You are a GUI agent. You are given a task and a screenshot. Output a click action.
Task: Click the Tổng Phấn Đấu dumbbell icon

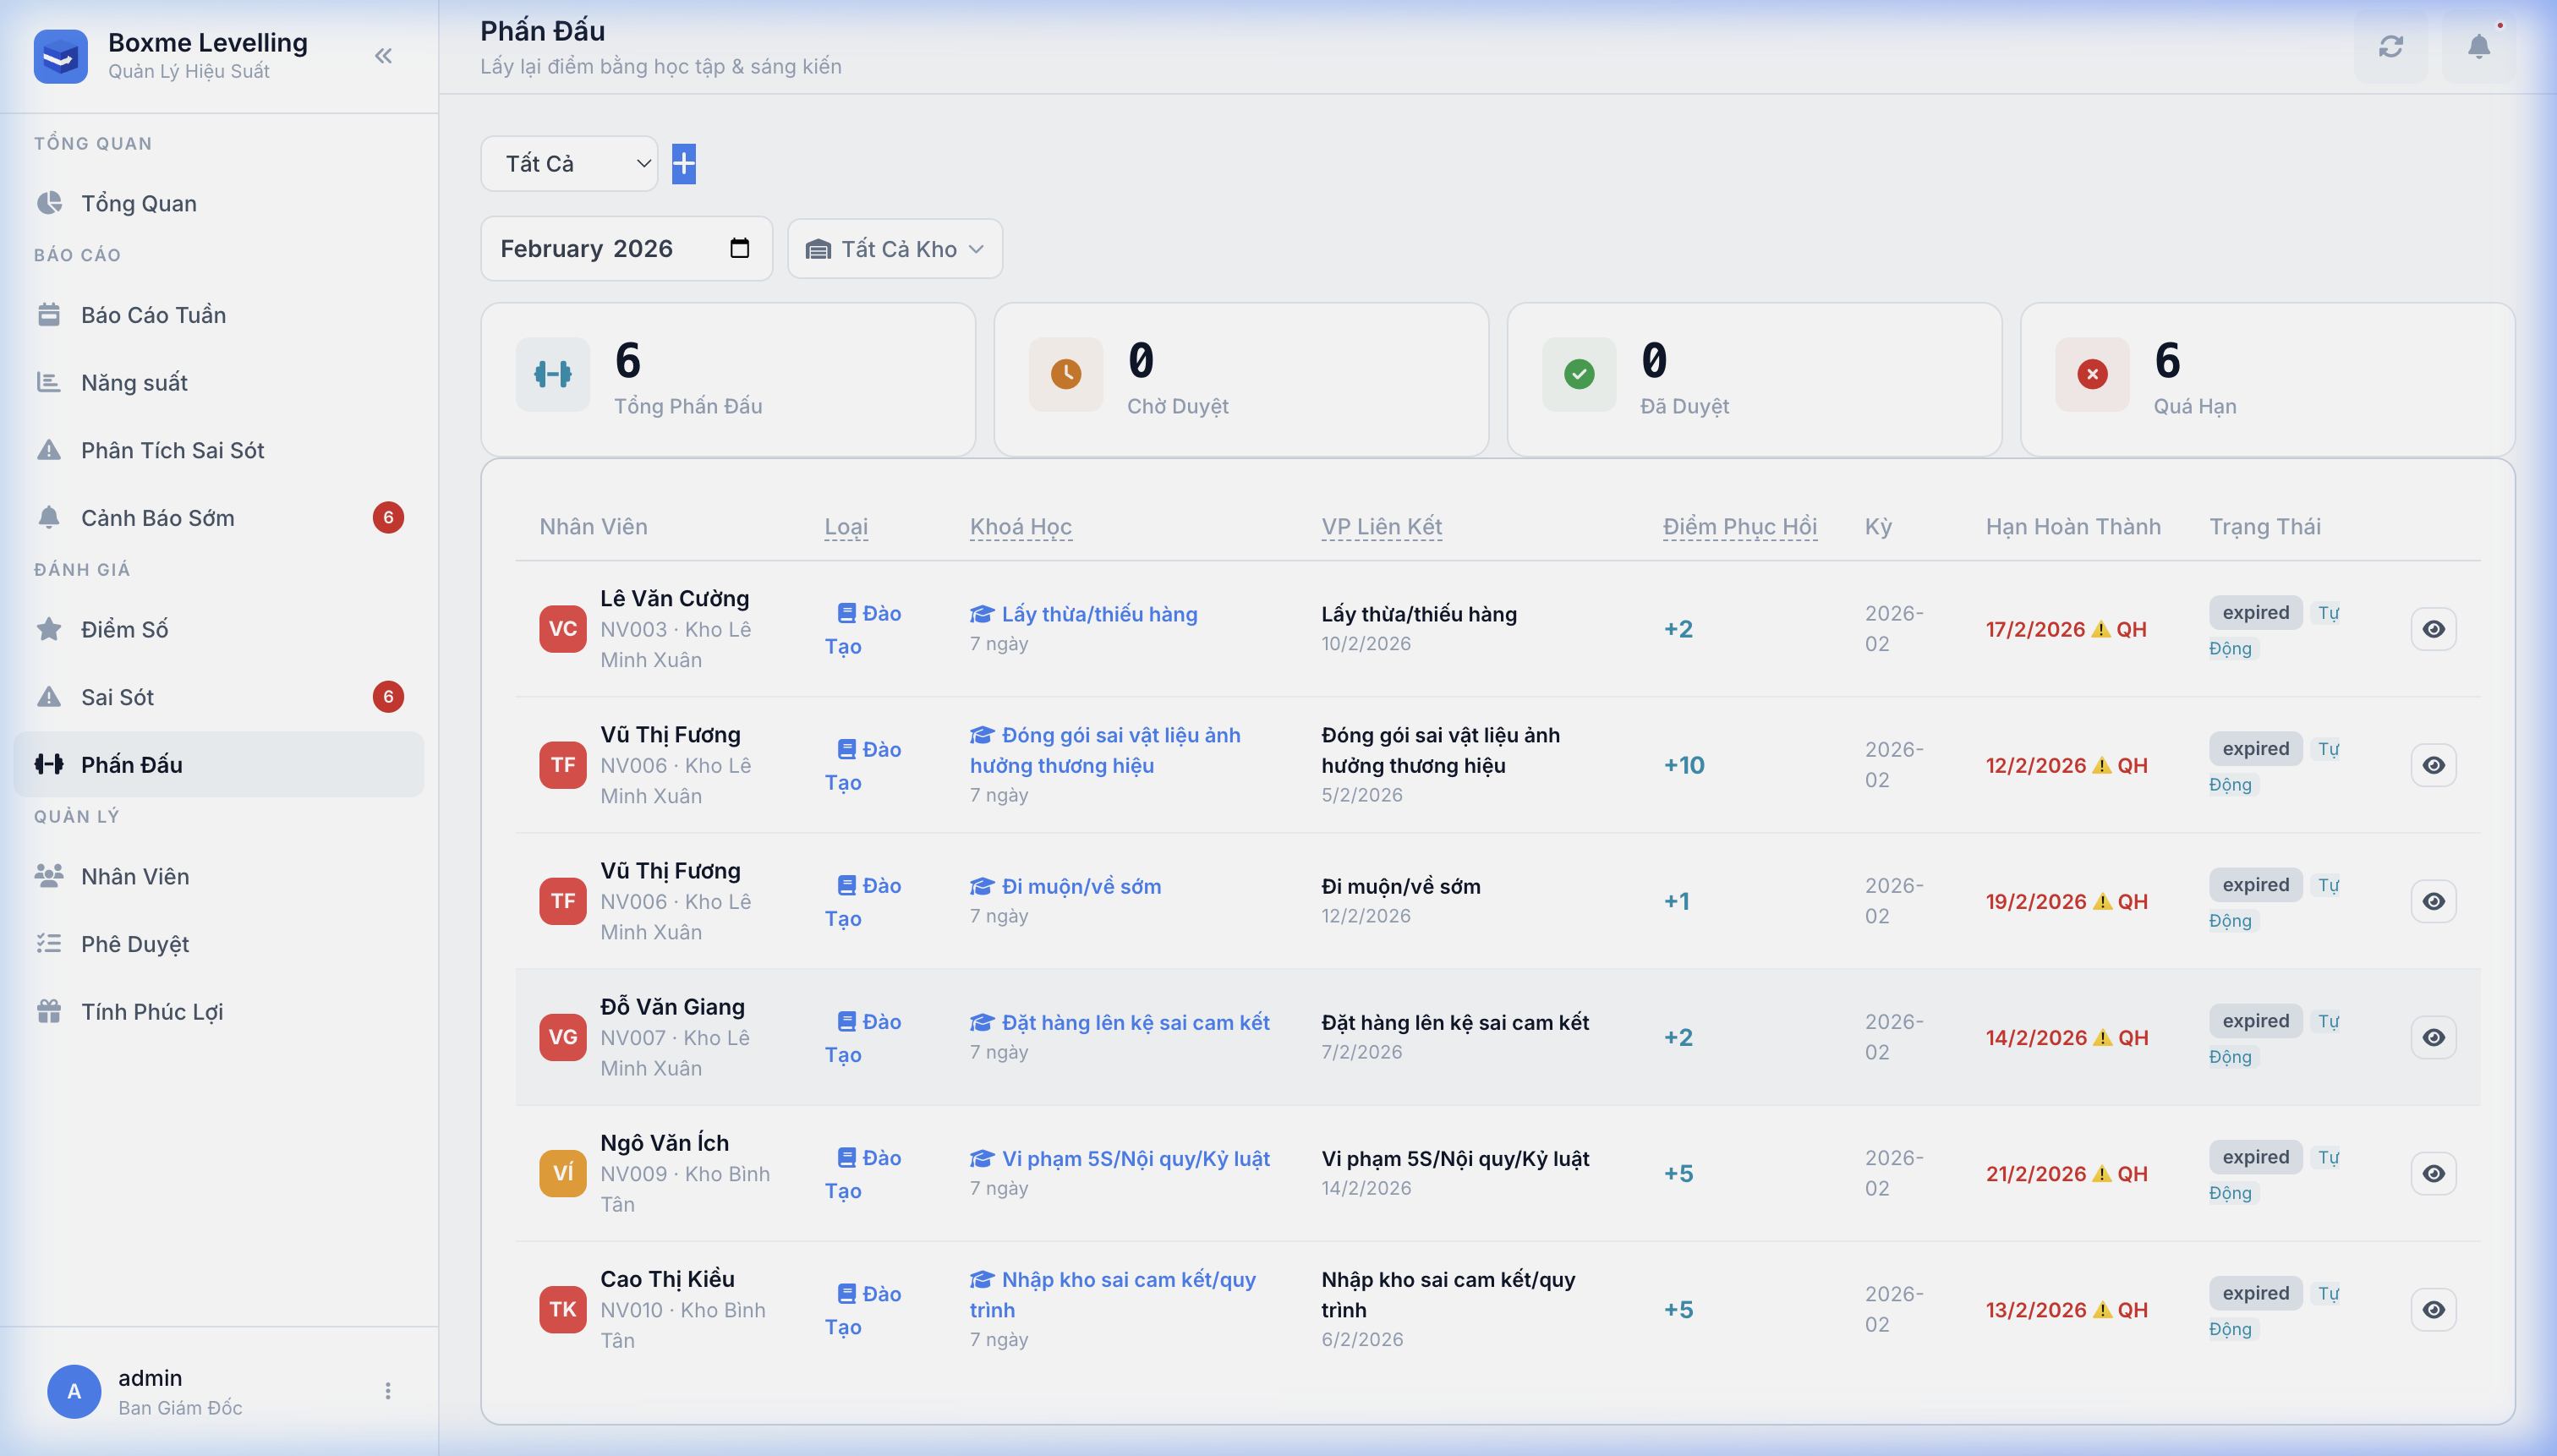553,374
